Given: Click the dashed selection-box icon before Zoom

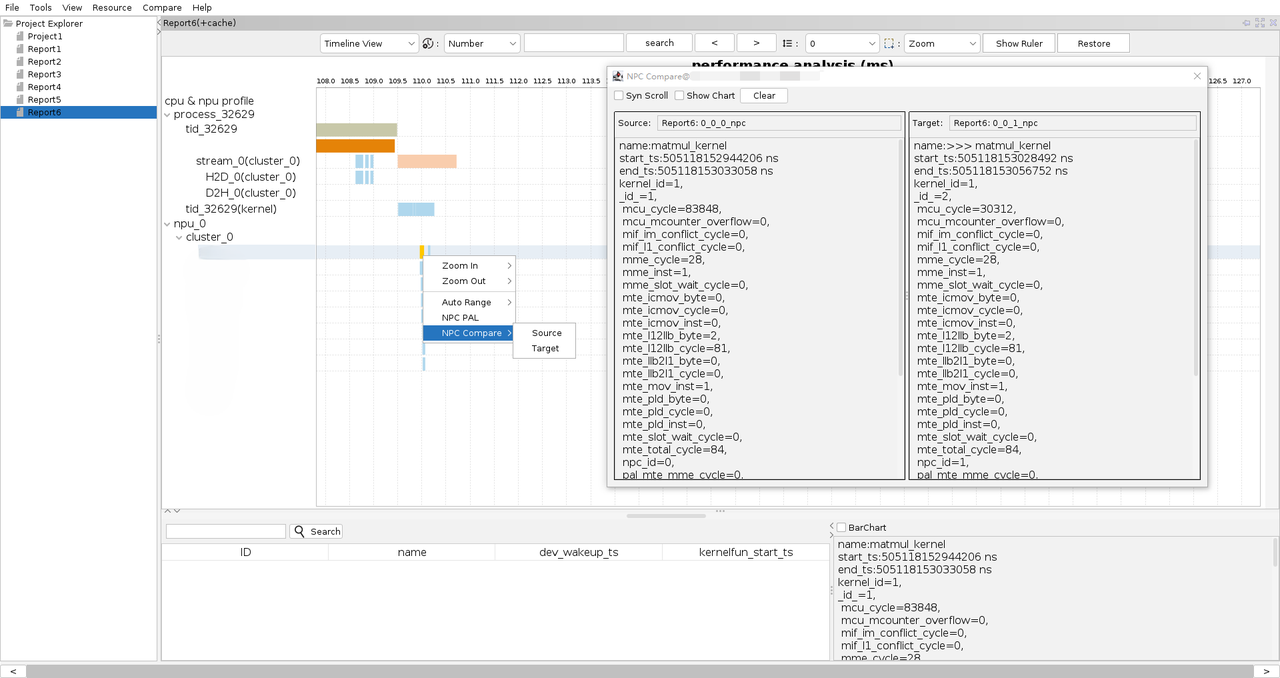Looking at the screenshot, I should point(889,44).
